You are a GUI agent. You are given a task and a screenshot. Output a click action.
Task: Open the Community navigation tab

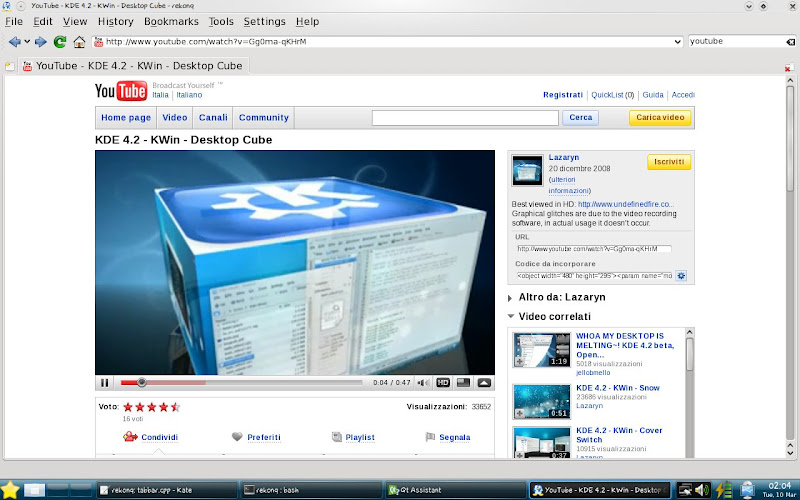(263, 117)
